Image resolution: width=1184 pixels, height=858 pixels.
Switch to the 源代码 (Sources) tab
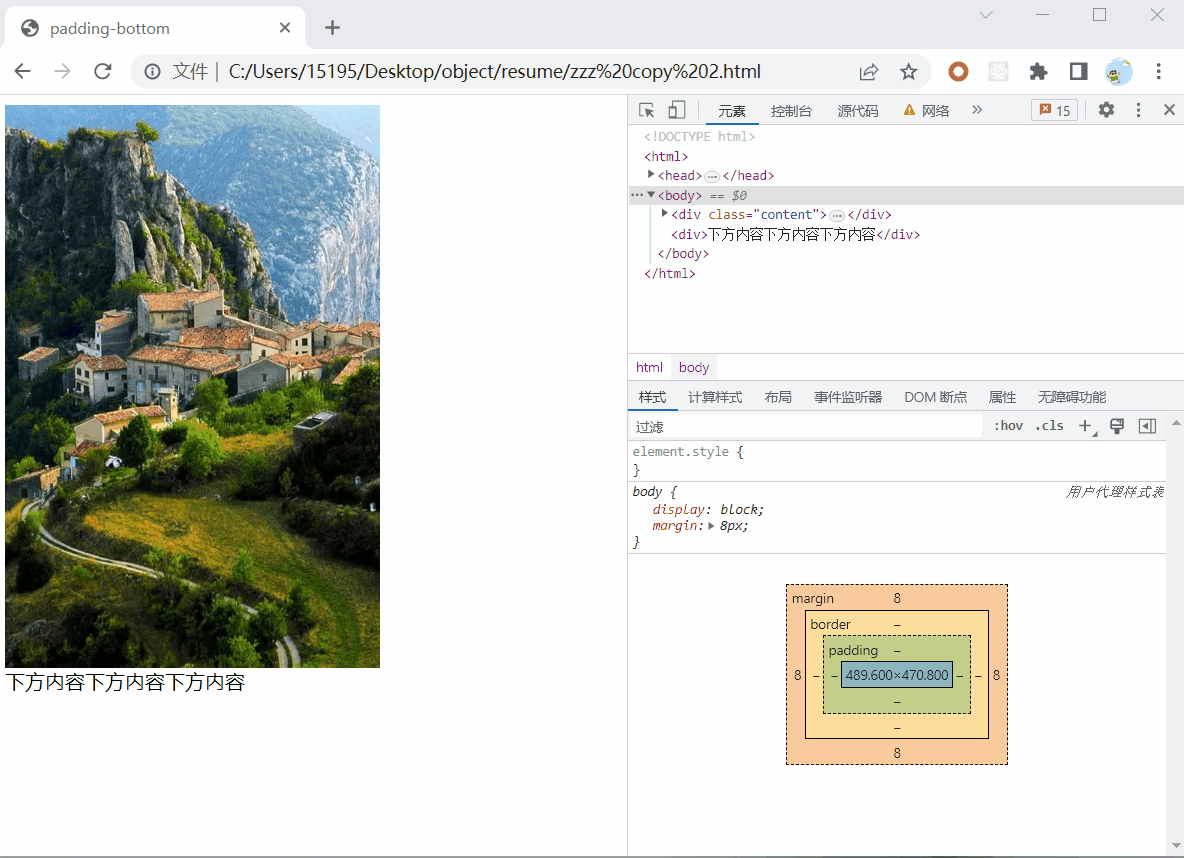[857, 111]
